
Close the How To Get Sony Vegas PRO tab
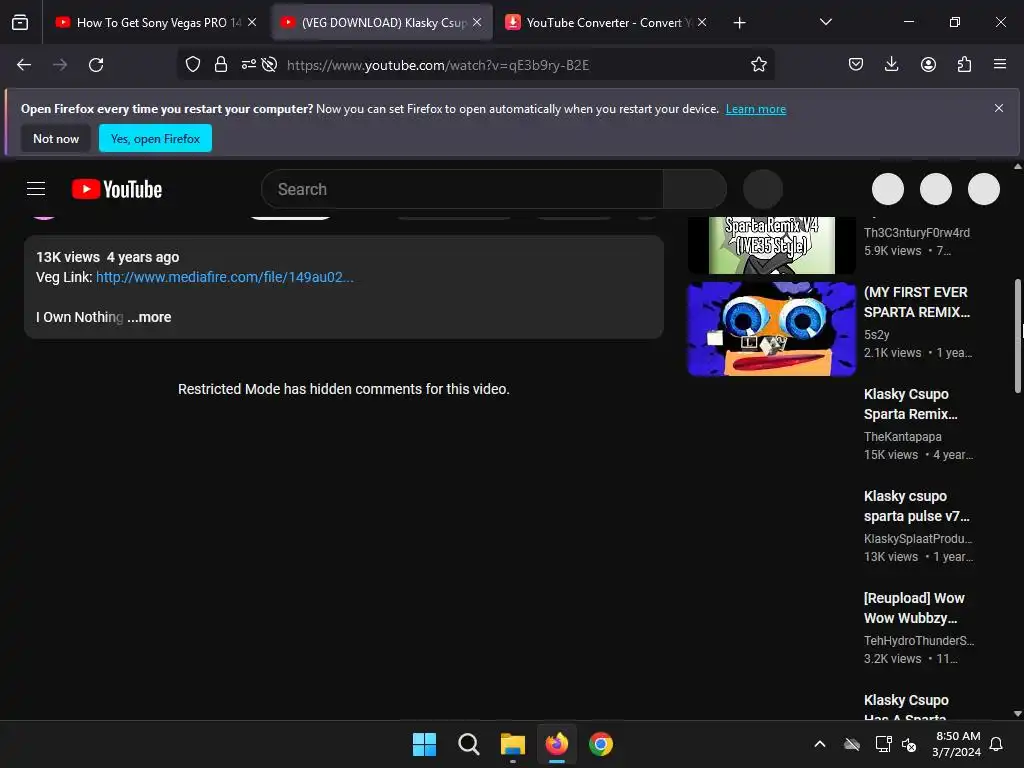(252, 22)
